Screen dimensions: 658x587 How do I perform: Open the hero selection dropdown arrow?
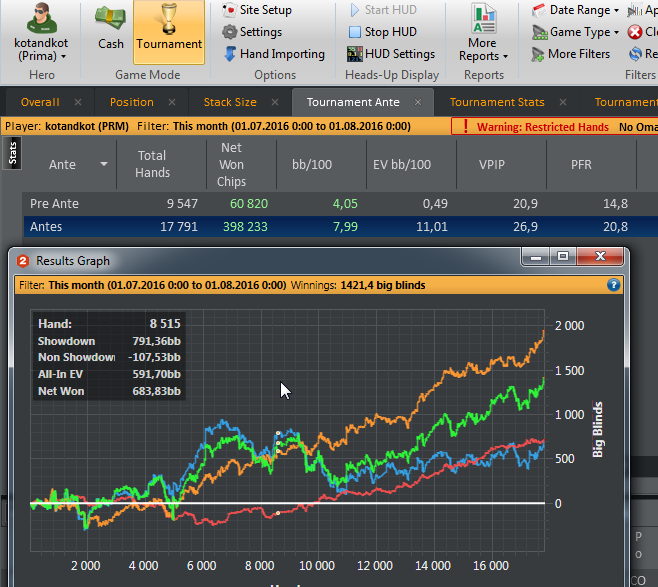63,56
